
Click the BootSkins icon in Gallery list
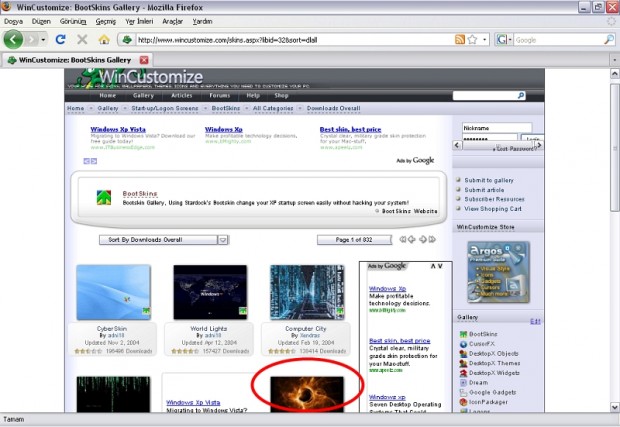[463, 334]
